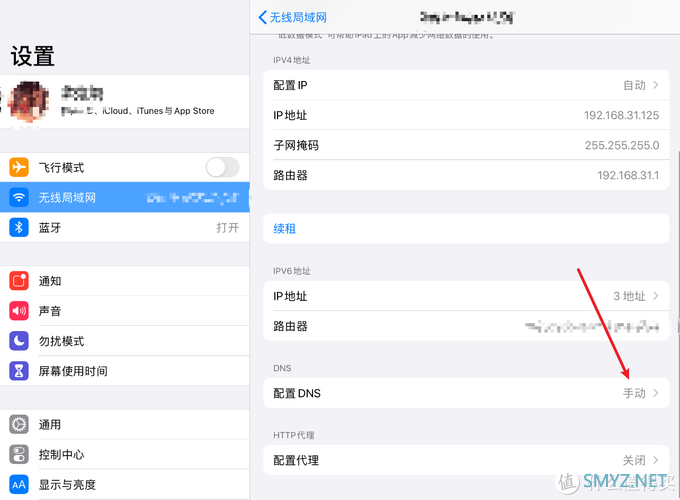Tap the 自动 value in 配置 IP row
680x500 pixels.
click(634, 85)
